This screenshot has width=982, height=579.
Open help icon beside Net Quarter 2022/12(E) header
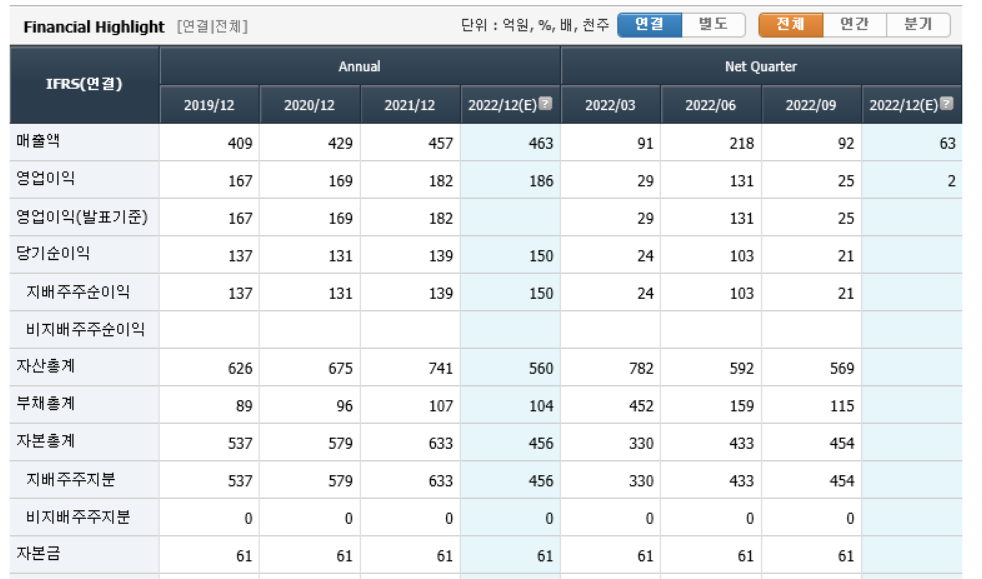pos(946,103)
